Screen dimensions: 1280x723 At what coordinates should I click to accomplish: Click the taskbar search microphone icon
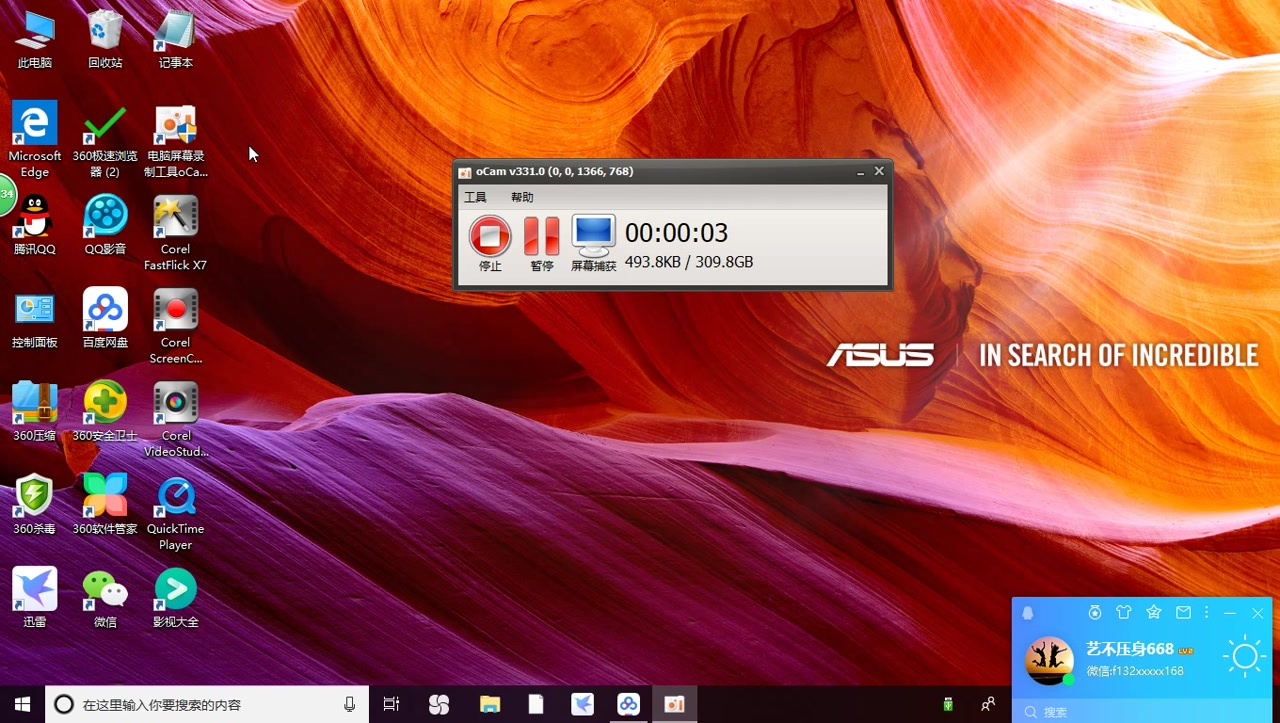click(349, 704)
